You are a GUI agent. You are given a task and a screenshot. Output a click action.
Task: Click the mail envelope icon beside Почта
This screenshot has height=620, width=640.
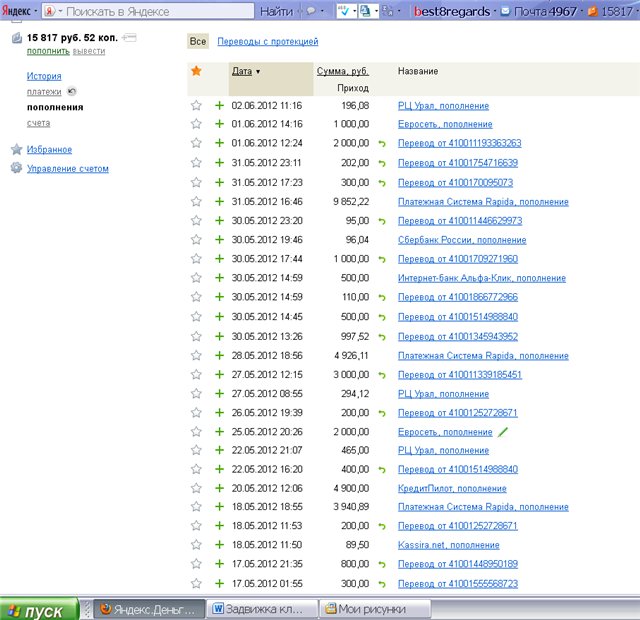(505, 11)
